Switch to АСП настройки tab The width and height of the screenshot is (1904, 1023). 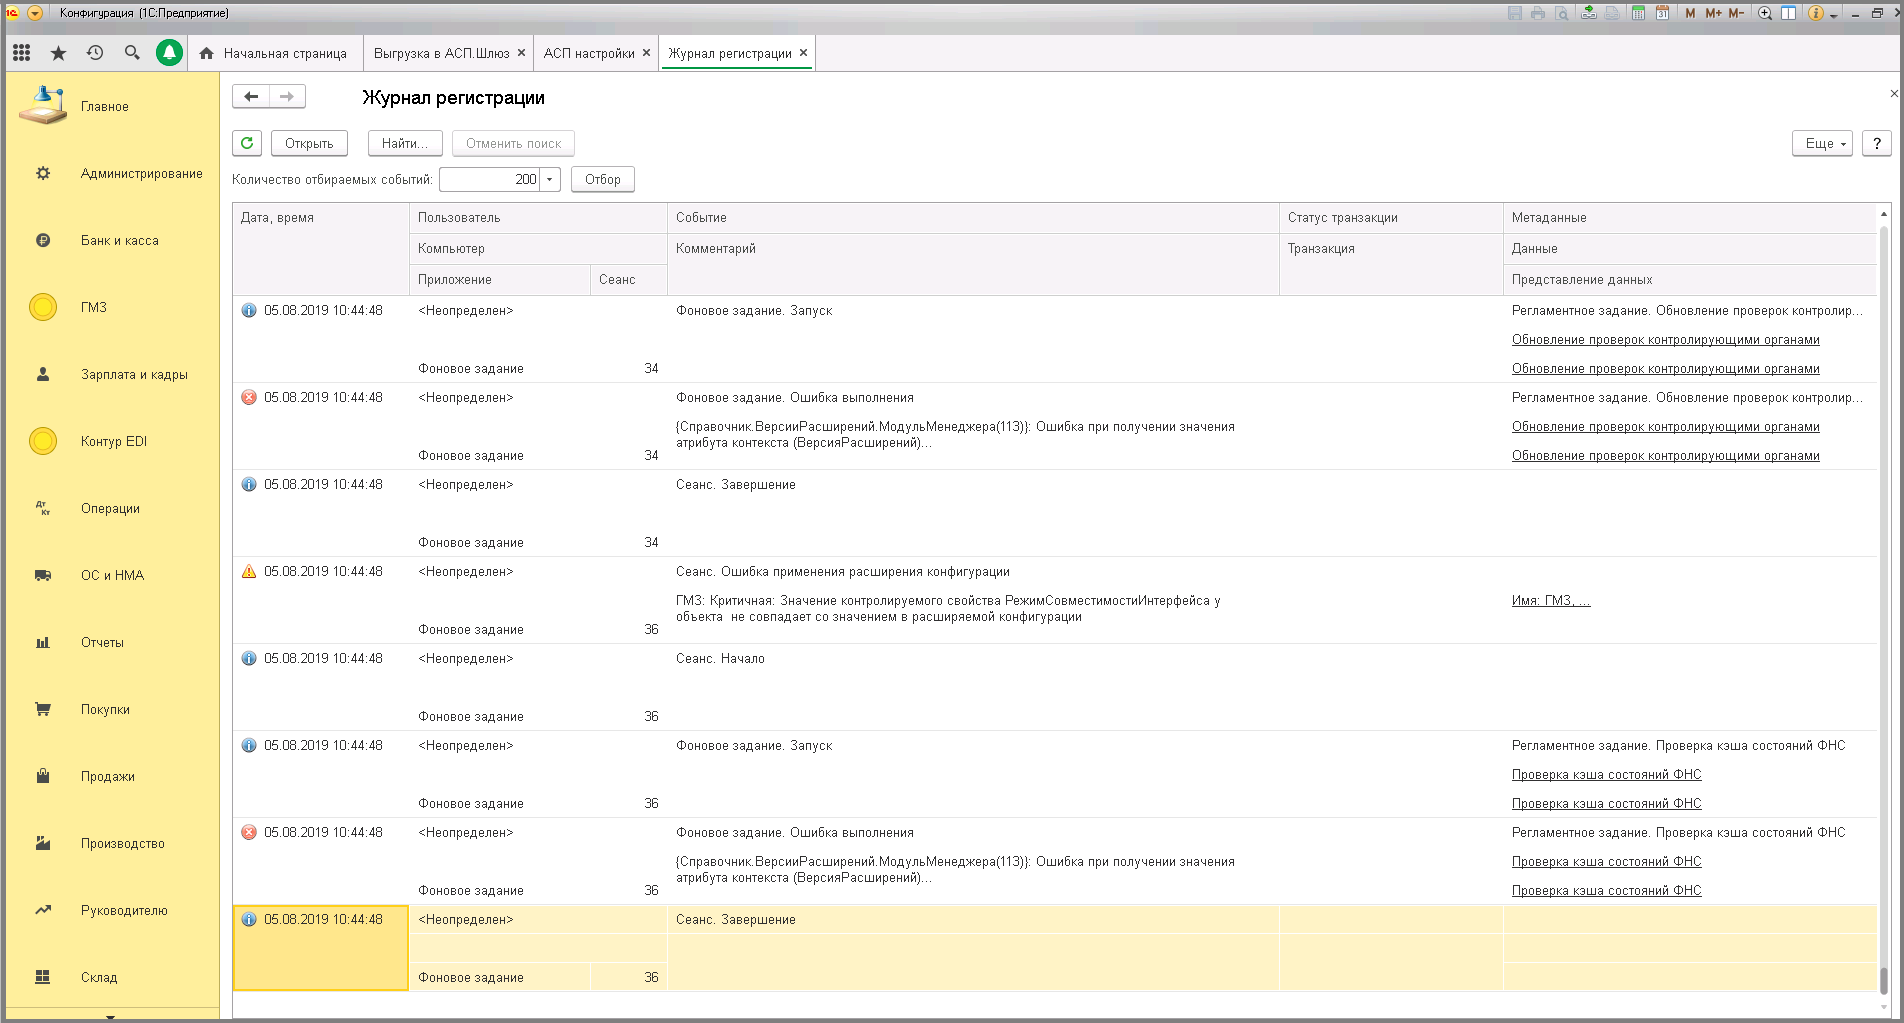(589, 53)
